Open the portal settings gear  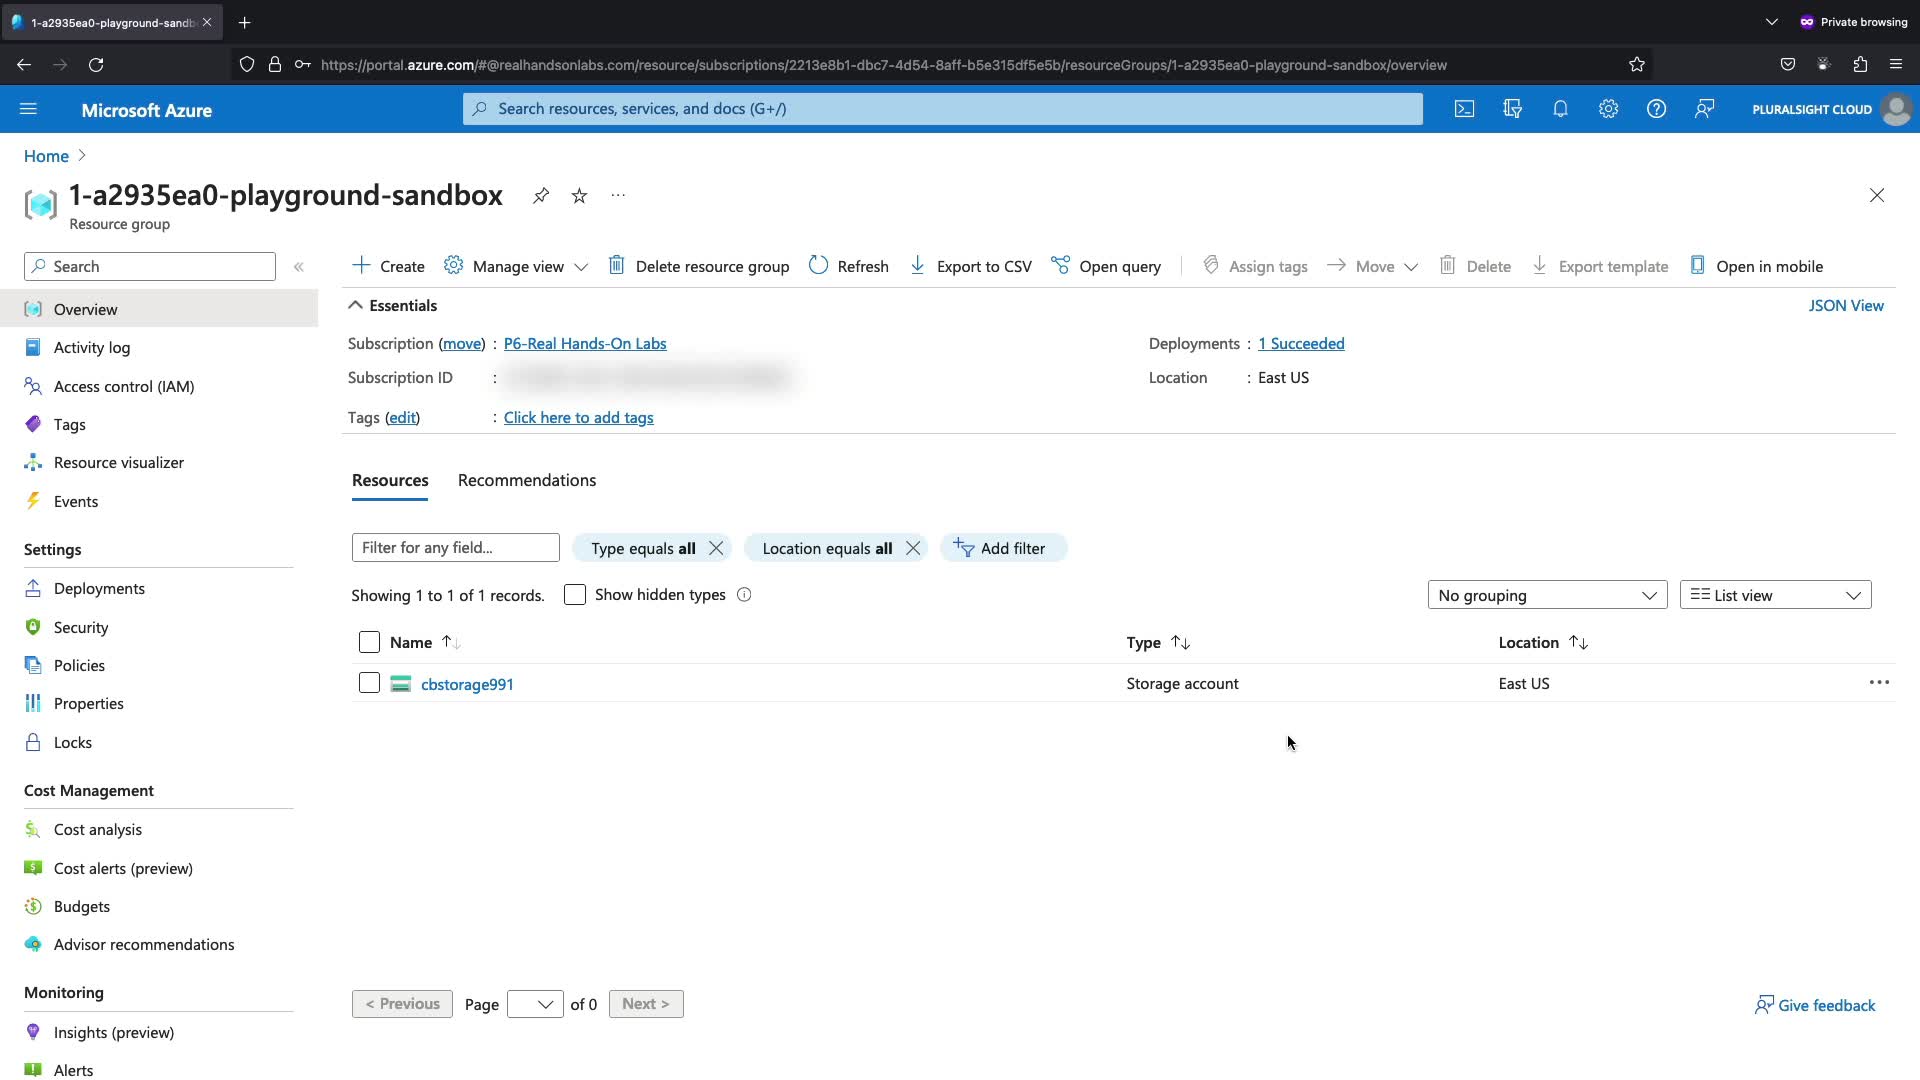click(x=1608, y=109)
